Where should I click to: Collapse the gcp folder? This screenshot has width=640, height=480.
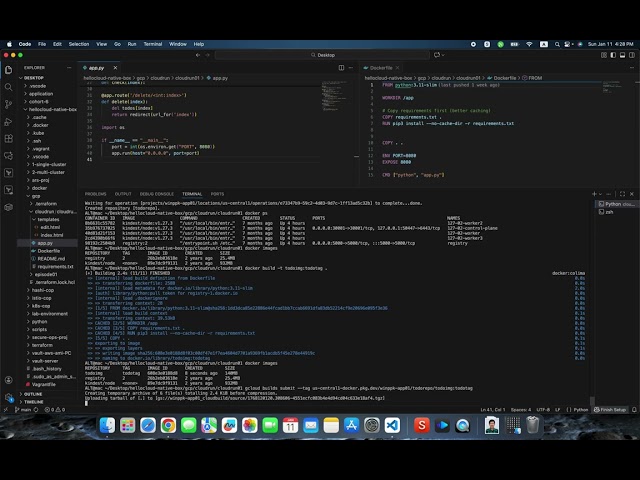tap(36, 196)
